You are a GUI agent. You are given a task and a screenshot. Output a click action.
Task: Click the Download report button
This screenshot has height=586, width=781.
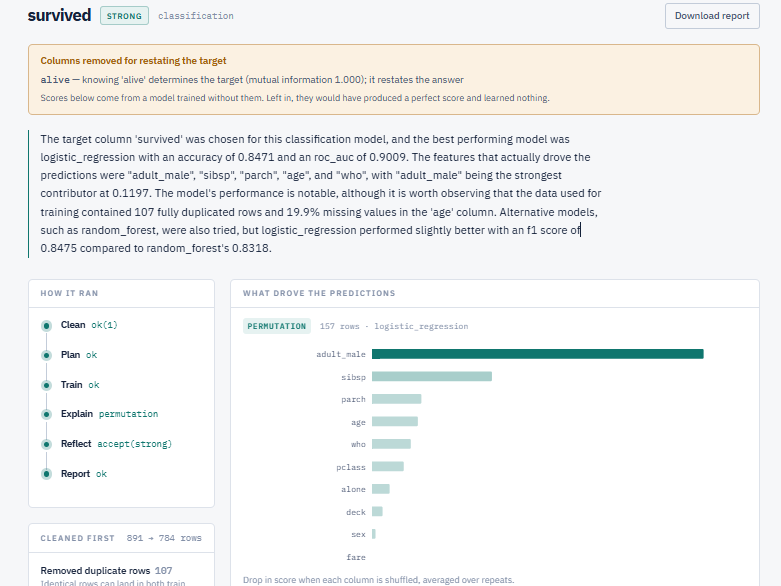pos(712,16)
